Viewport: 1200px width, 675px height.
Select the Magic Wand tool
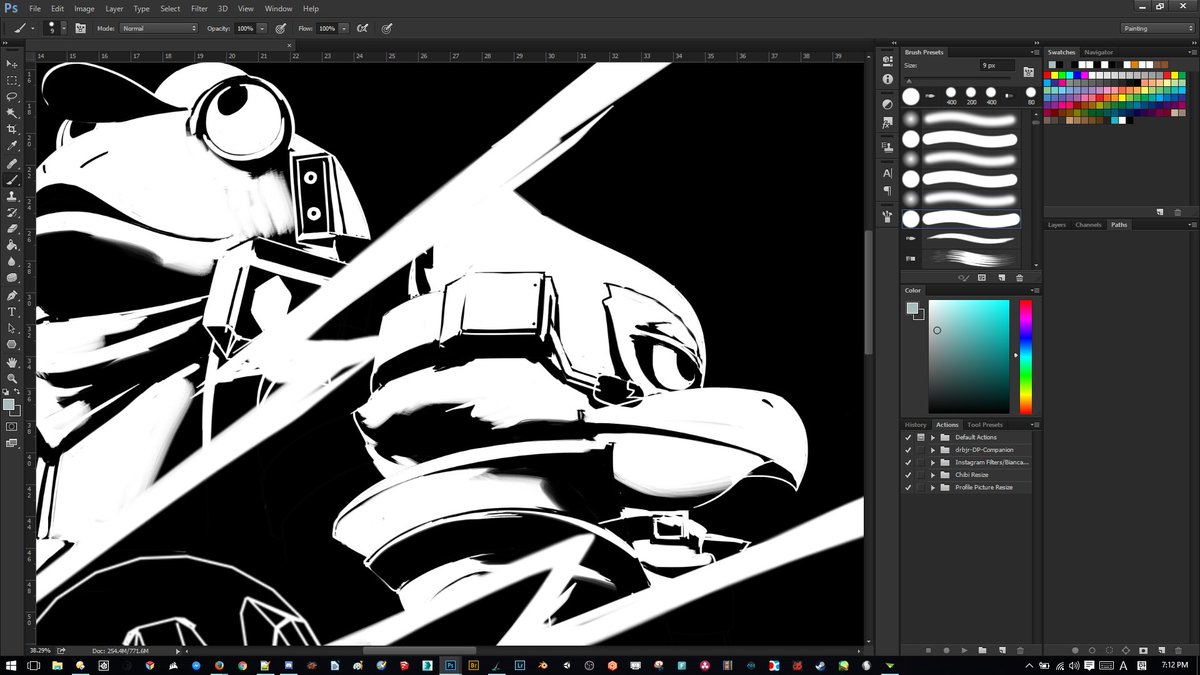click(12, 113)
